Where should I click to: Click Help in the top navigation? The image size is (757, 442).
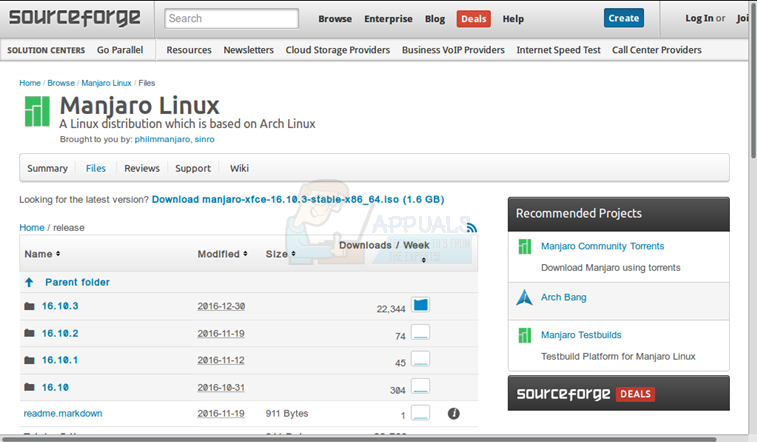coord(513,19)
